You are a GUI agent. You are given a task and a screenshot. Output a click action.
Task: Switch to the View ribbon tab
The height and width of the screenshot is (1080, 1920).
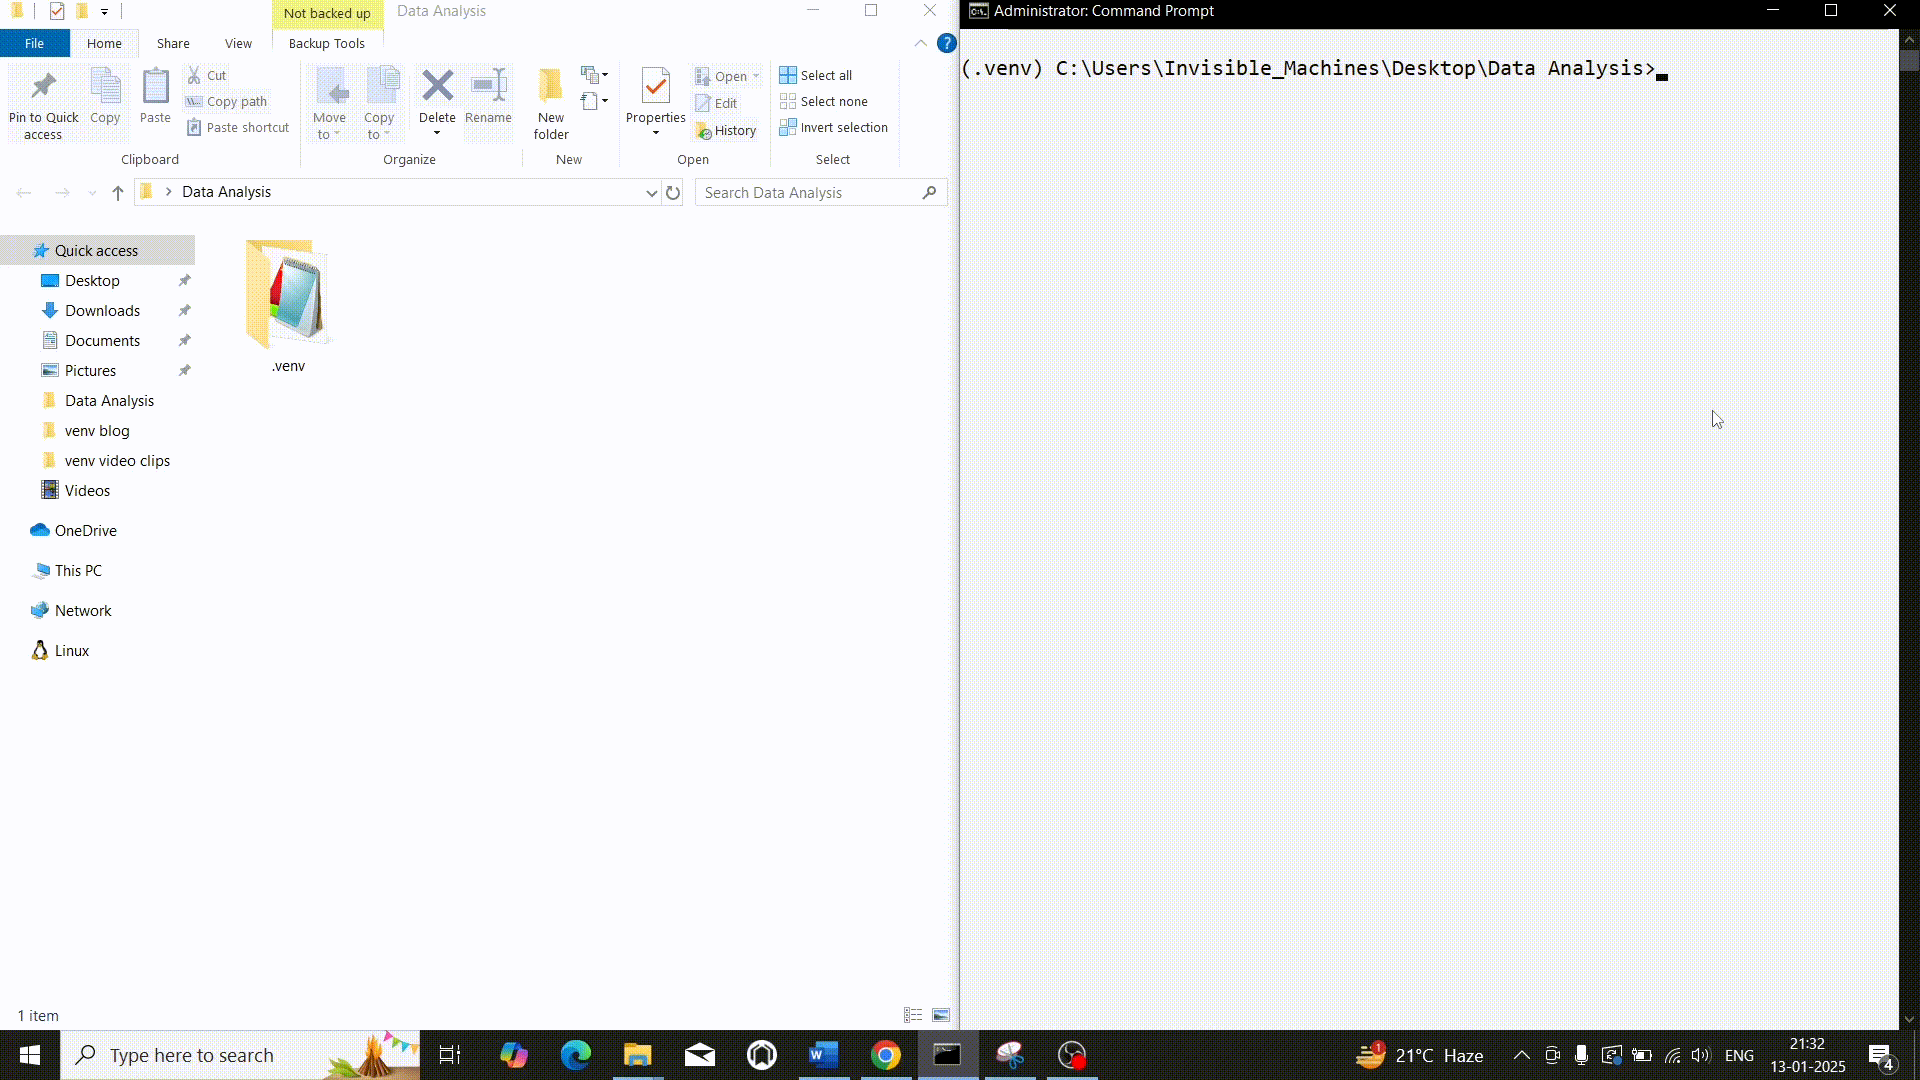pos(238,43)
